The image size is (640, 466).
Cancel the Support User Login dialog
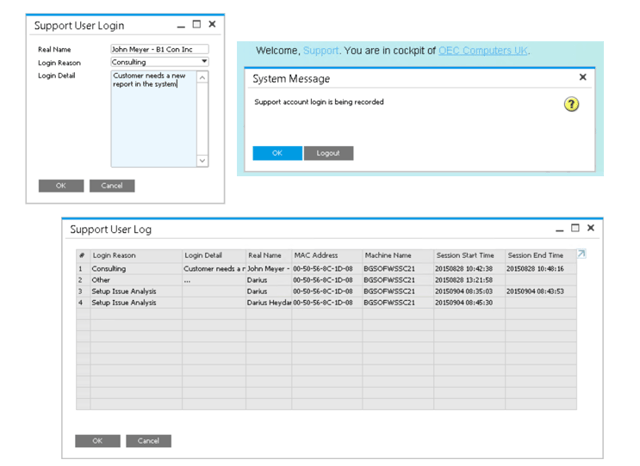[x=112, y=186]
